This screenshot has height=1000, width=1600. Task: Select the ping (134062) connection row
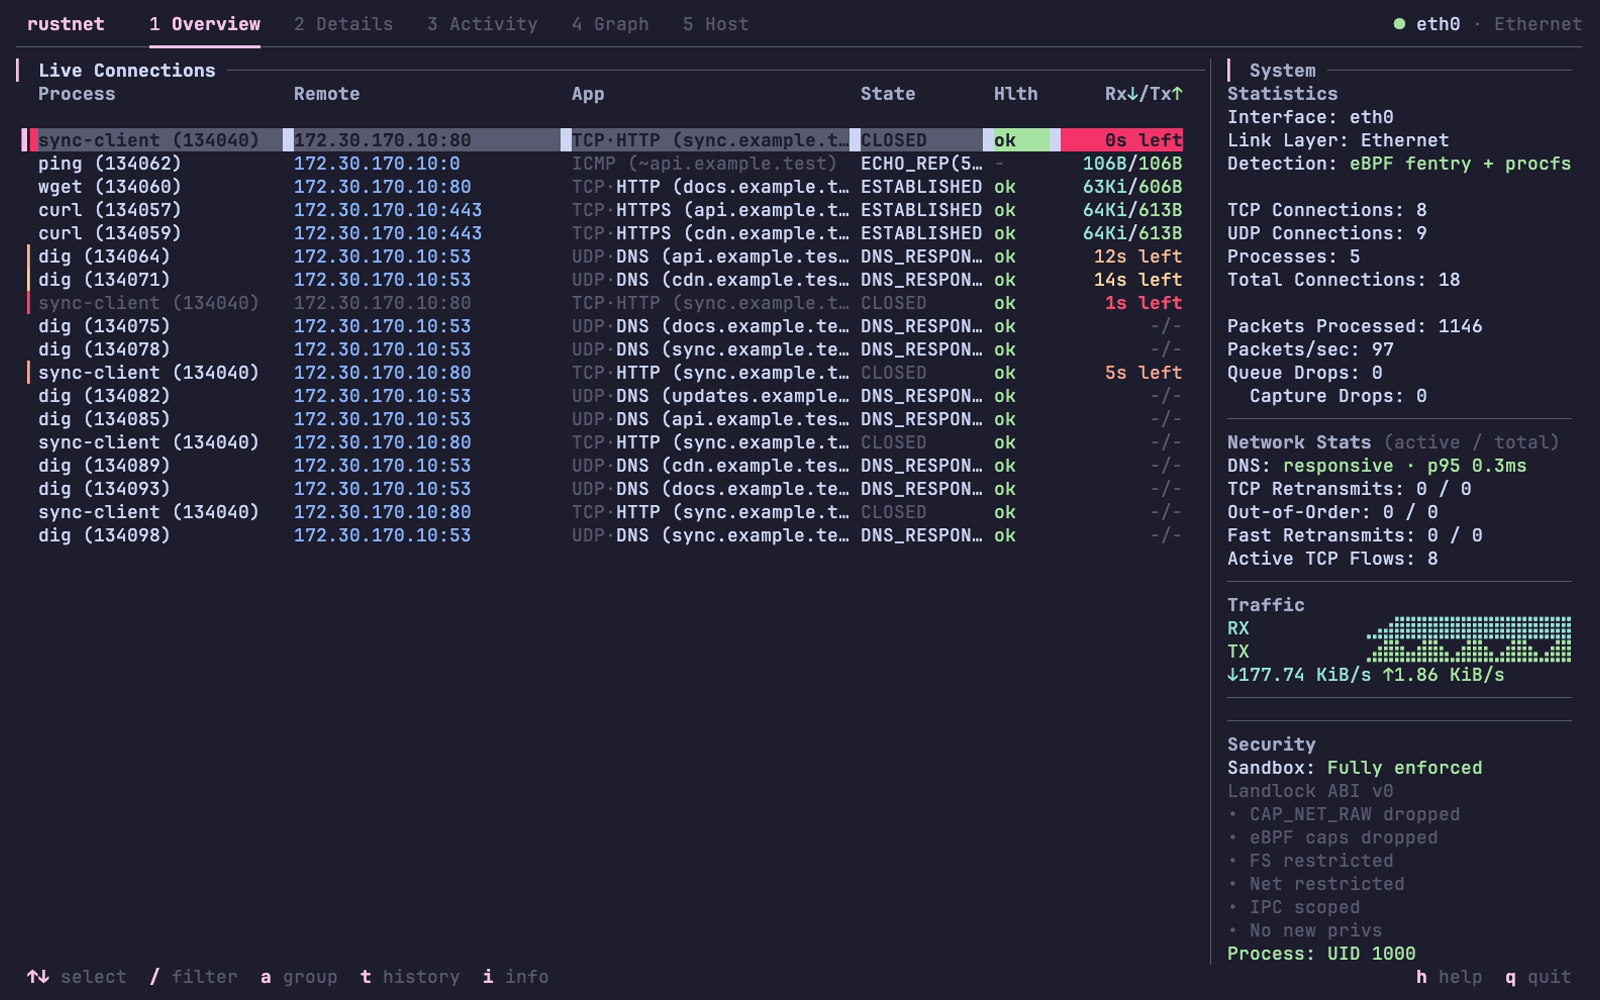pos(604,163)
